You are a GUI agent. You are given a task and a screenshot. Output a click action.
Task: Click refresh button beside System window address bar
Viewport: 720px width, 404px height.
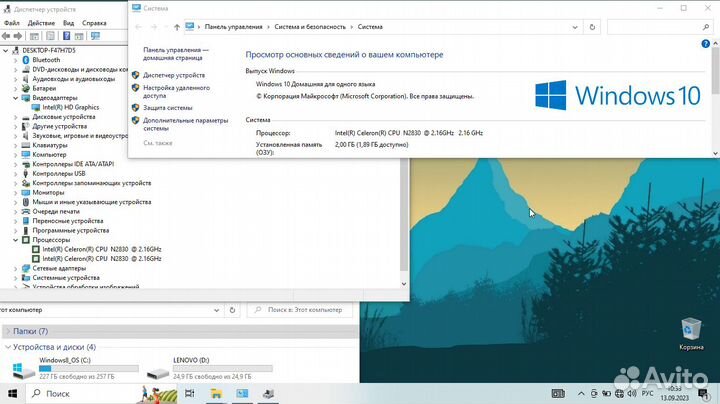click(x=592, y=27)
